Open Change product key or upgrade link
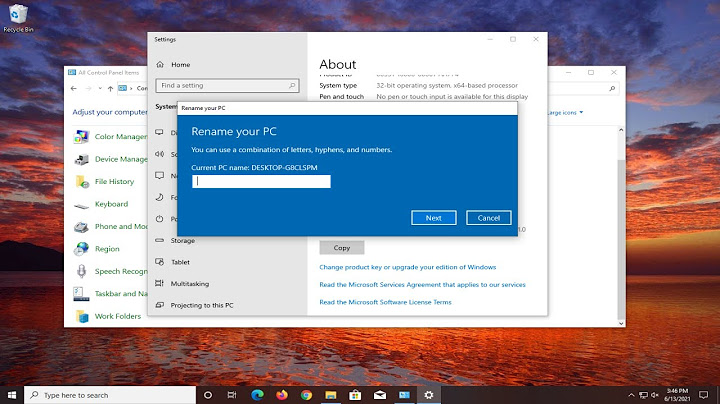The width and height of the screenshot is (720, 404). [x=408, y=267]
